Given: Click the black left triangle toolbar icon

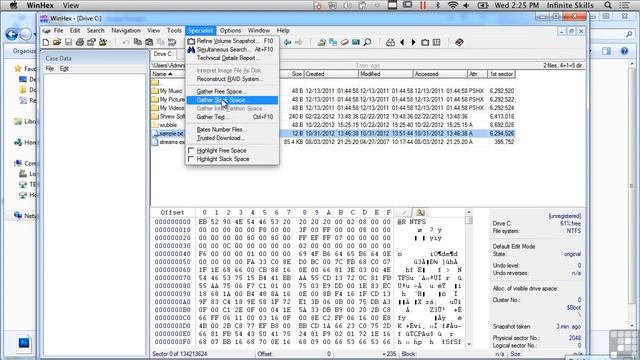Looking at the screenshot, I should click(x=402, y=42).
